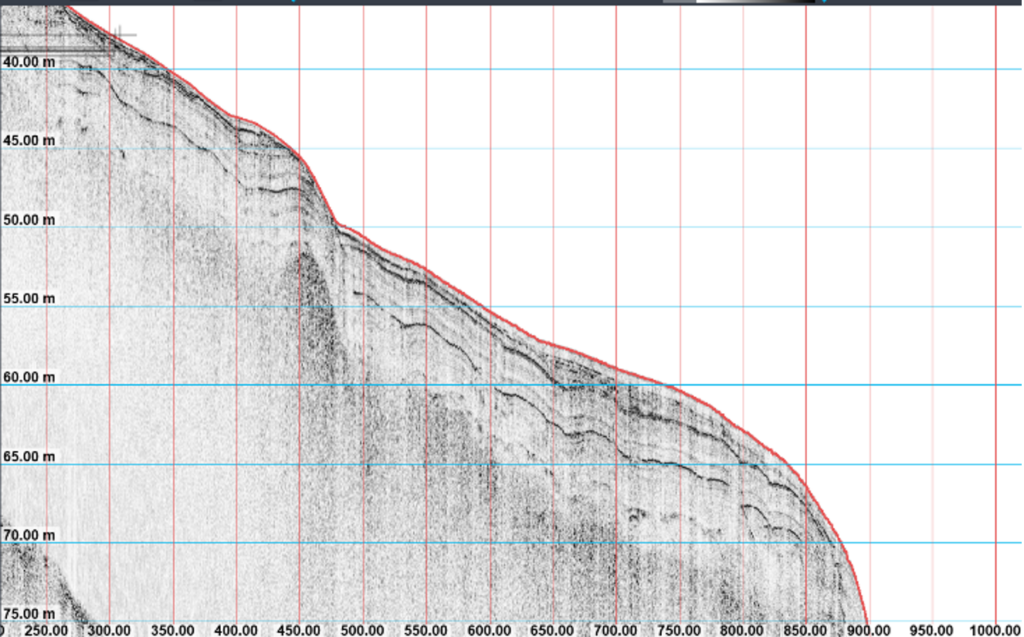Click the 800.00 distance axis label

(743, 631)
